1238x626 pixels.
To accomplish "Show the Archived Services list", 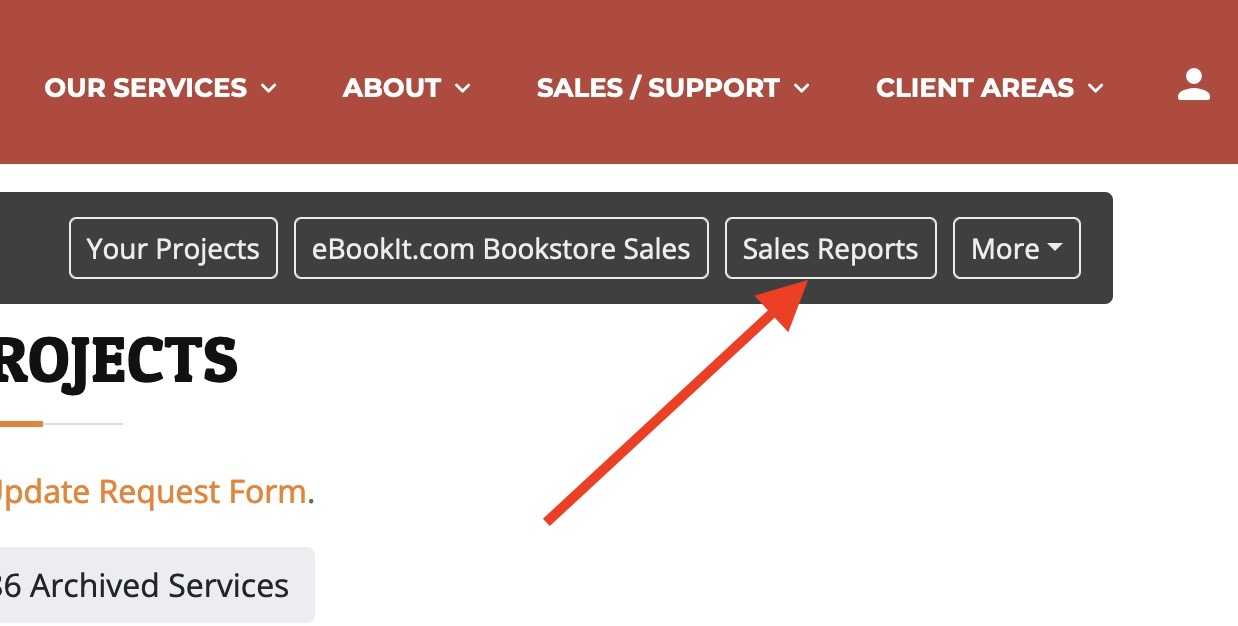I will point(157,585).
